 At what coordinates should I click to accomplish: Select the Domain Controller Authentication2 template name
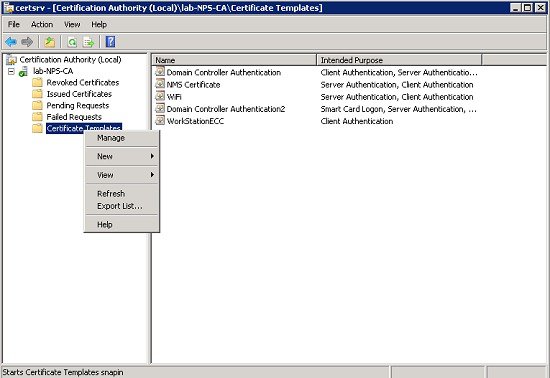[x=226, y=109]
